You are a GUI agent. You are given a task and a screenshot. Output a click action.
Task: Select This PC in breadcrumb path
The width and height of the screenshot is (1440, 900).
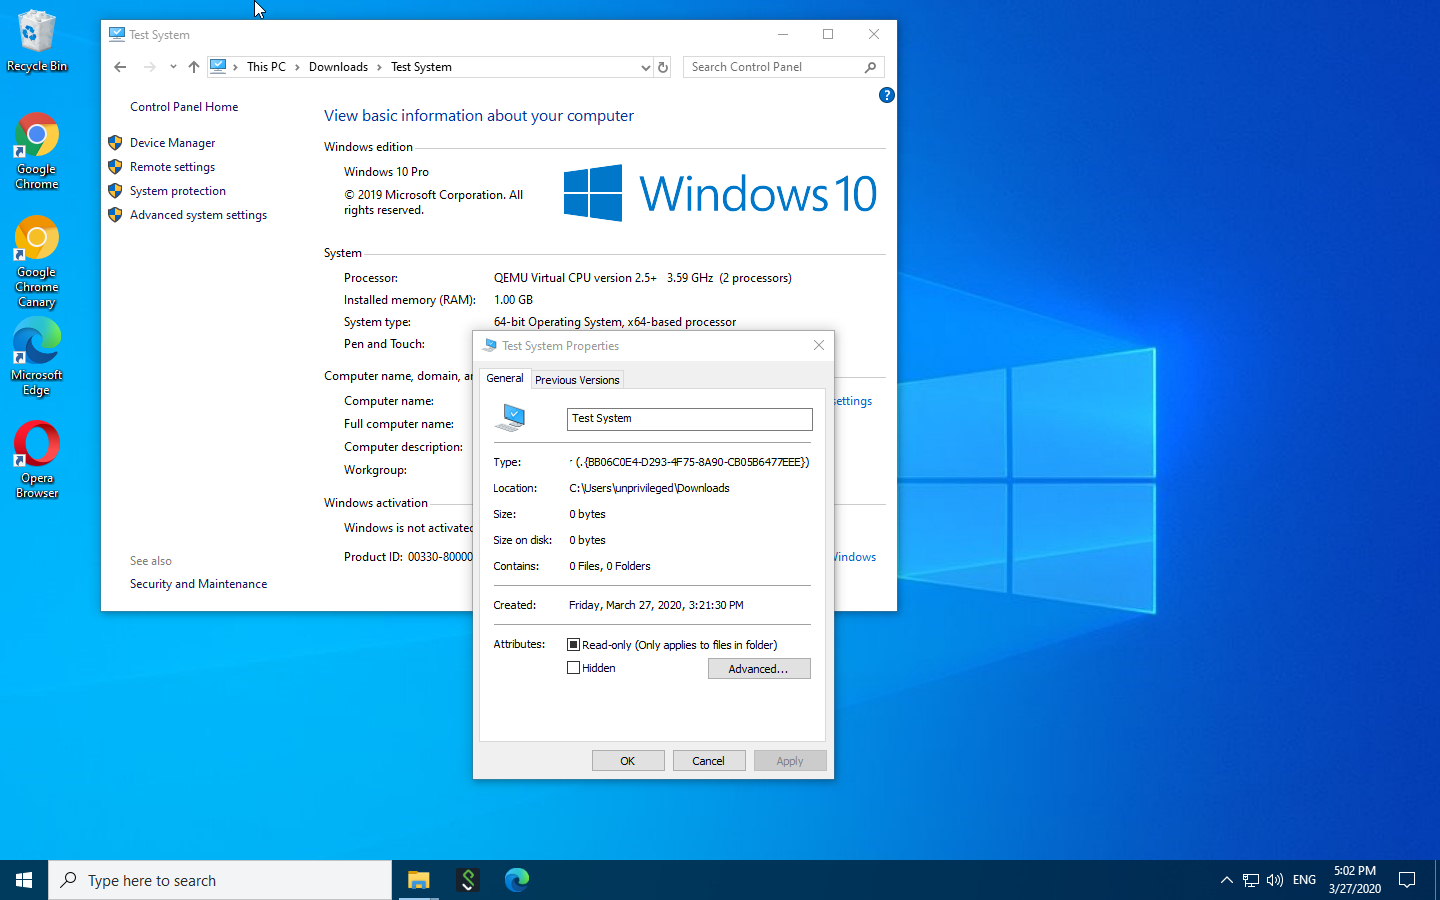(x=266, y=67)
